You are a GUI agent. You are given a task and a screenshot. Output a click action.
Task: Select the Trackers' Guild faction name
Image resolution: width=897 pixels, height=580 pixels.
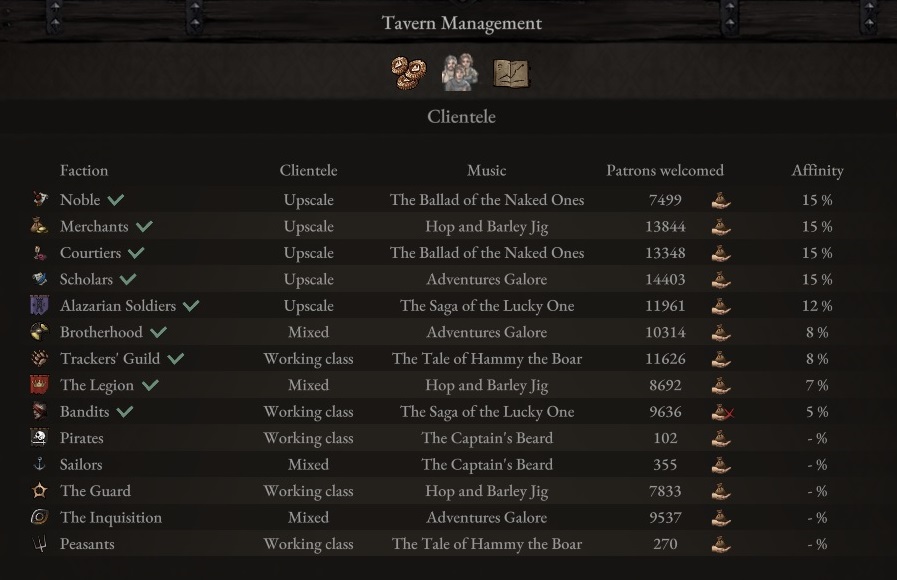[x=109, y=358]
